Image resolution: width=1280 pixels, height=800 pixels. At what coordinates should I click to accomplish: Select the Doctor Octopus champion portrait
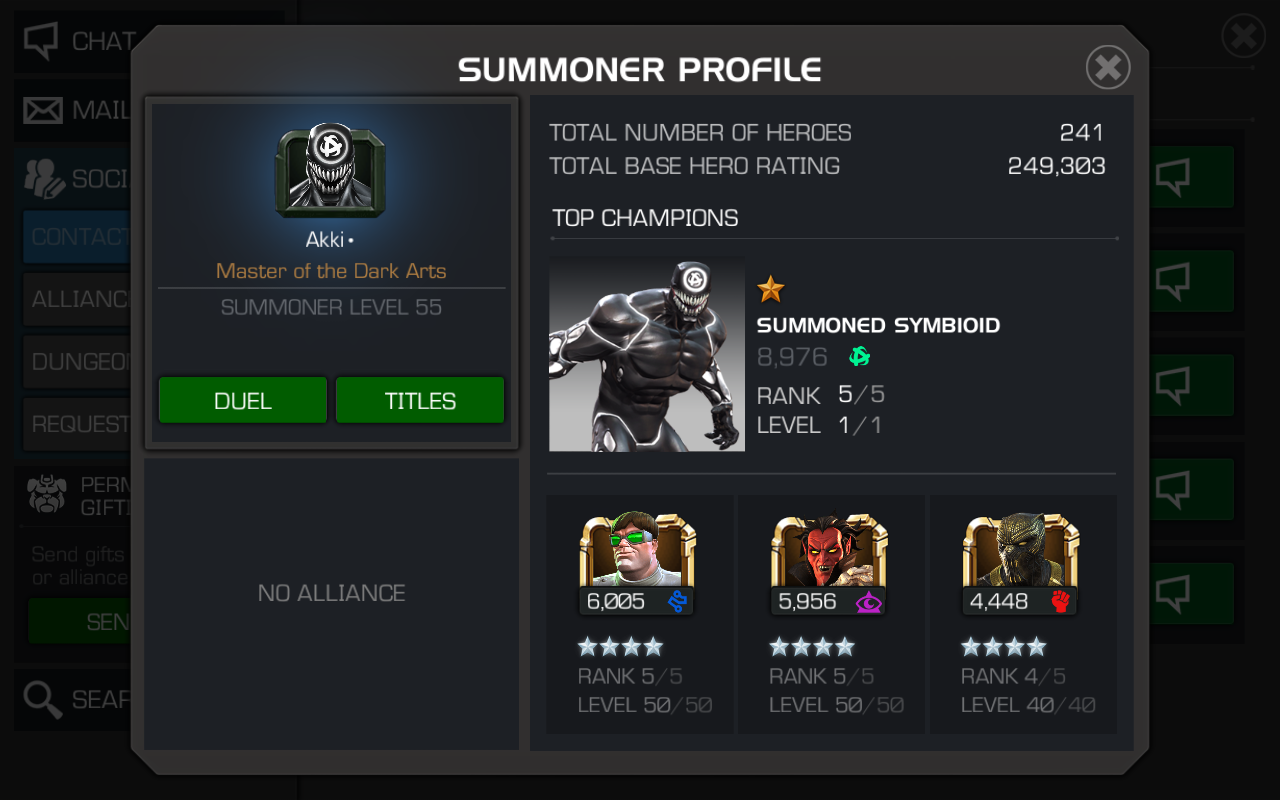point(637,550)
